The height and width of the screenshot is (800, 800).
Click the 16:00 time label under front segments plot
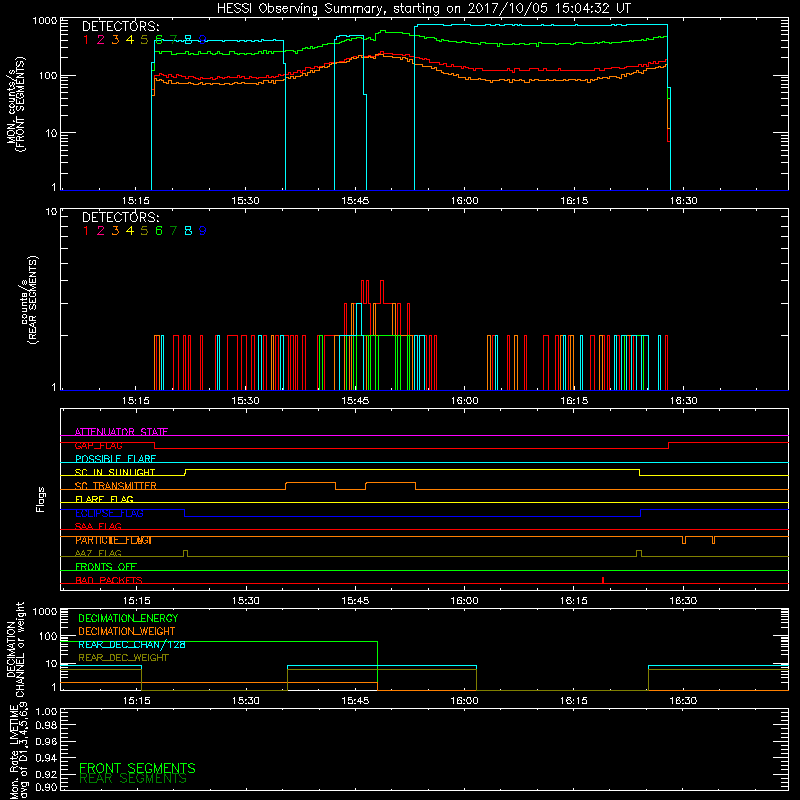point(464,201)
